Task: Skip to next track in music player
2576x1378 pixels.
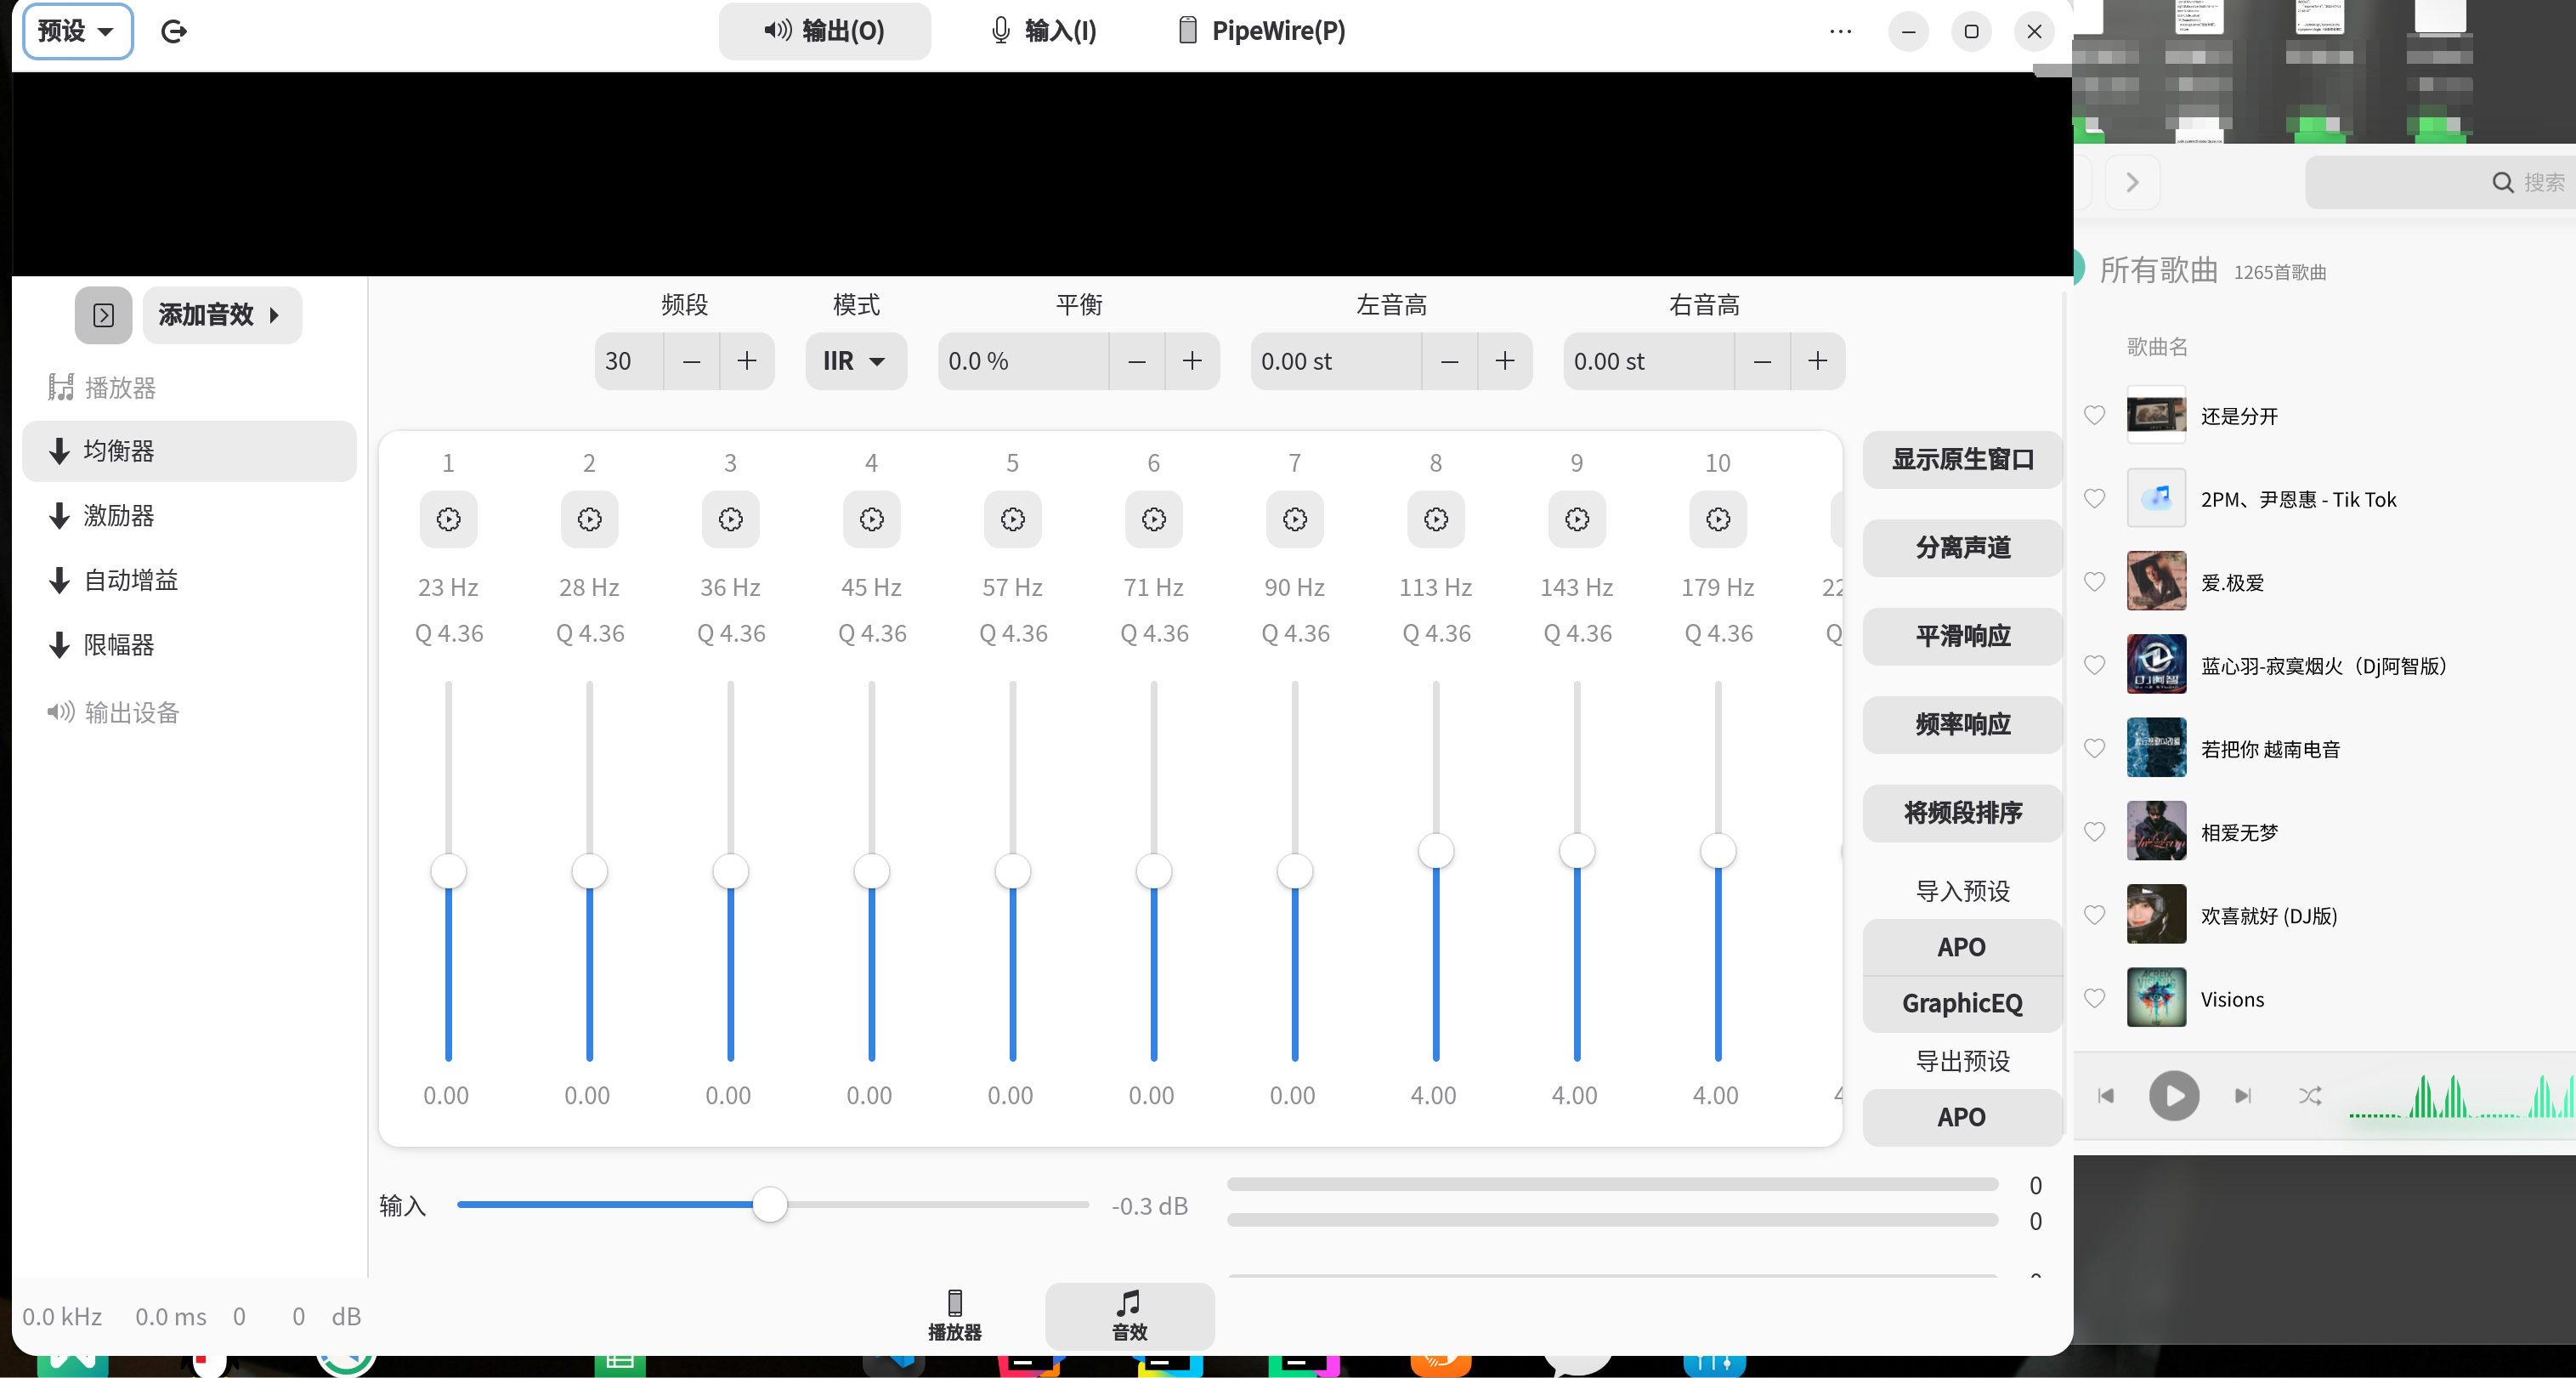Action: (x=2243, y=1096)
